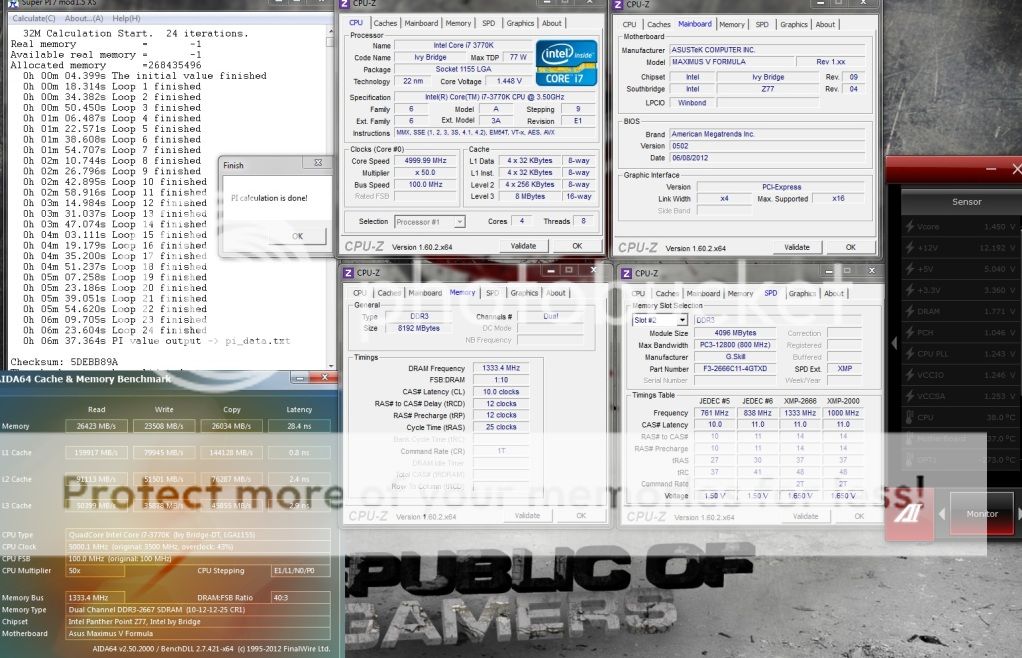Open the Processor #1 selection dropdown
The image size is (1022, 658).
coord(432,222)
